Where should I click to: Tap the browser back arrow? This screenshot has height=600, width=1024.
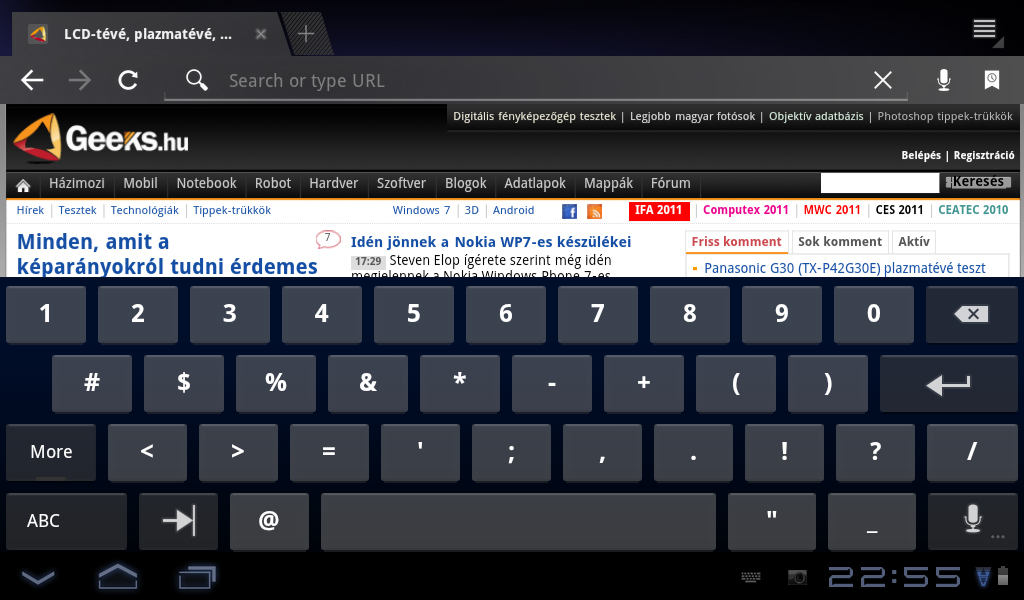click(x=33, y=81)
